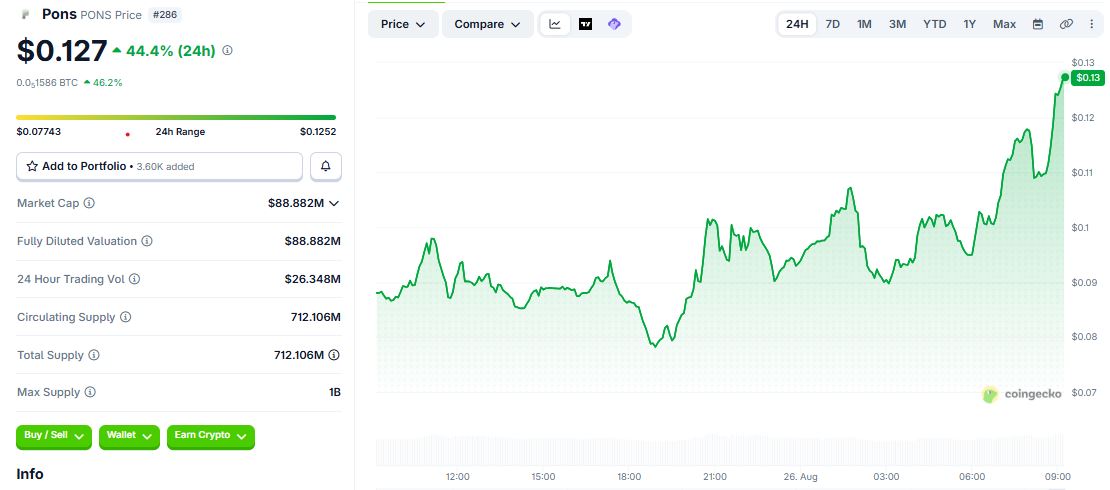Click the line chart view icon

[x=556, y=24]
